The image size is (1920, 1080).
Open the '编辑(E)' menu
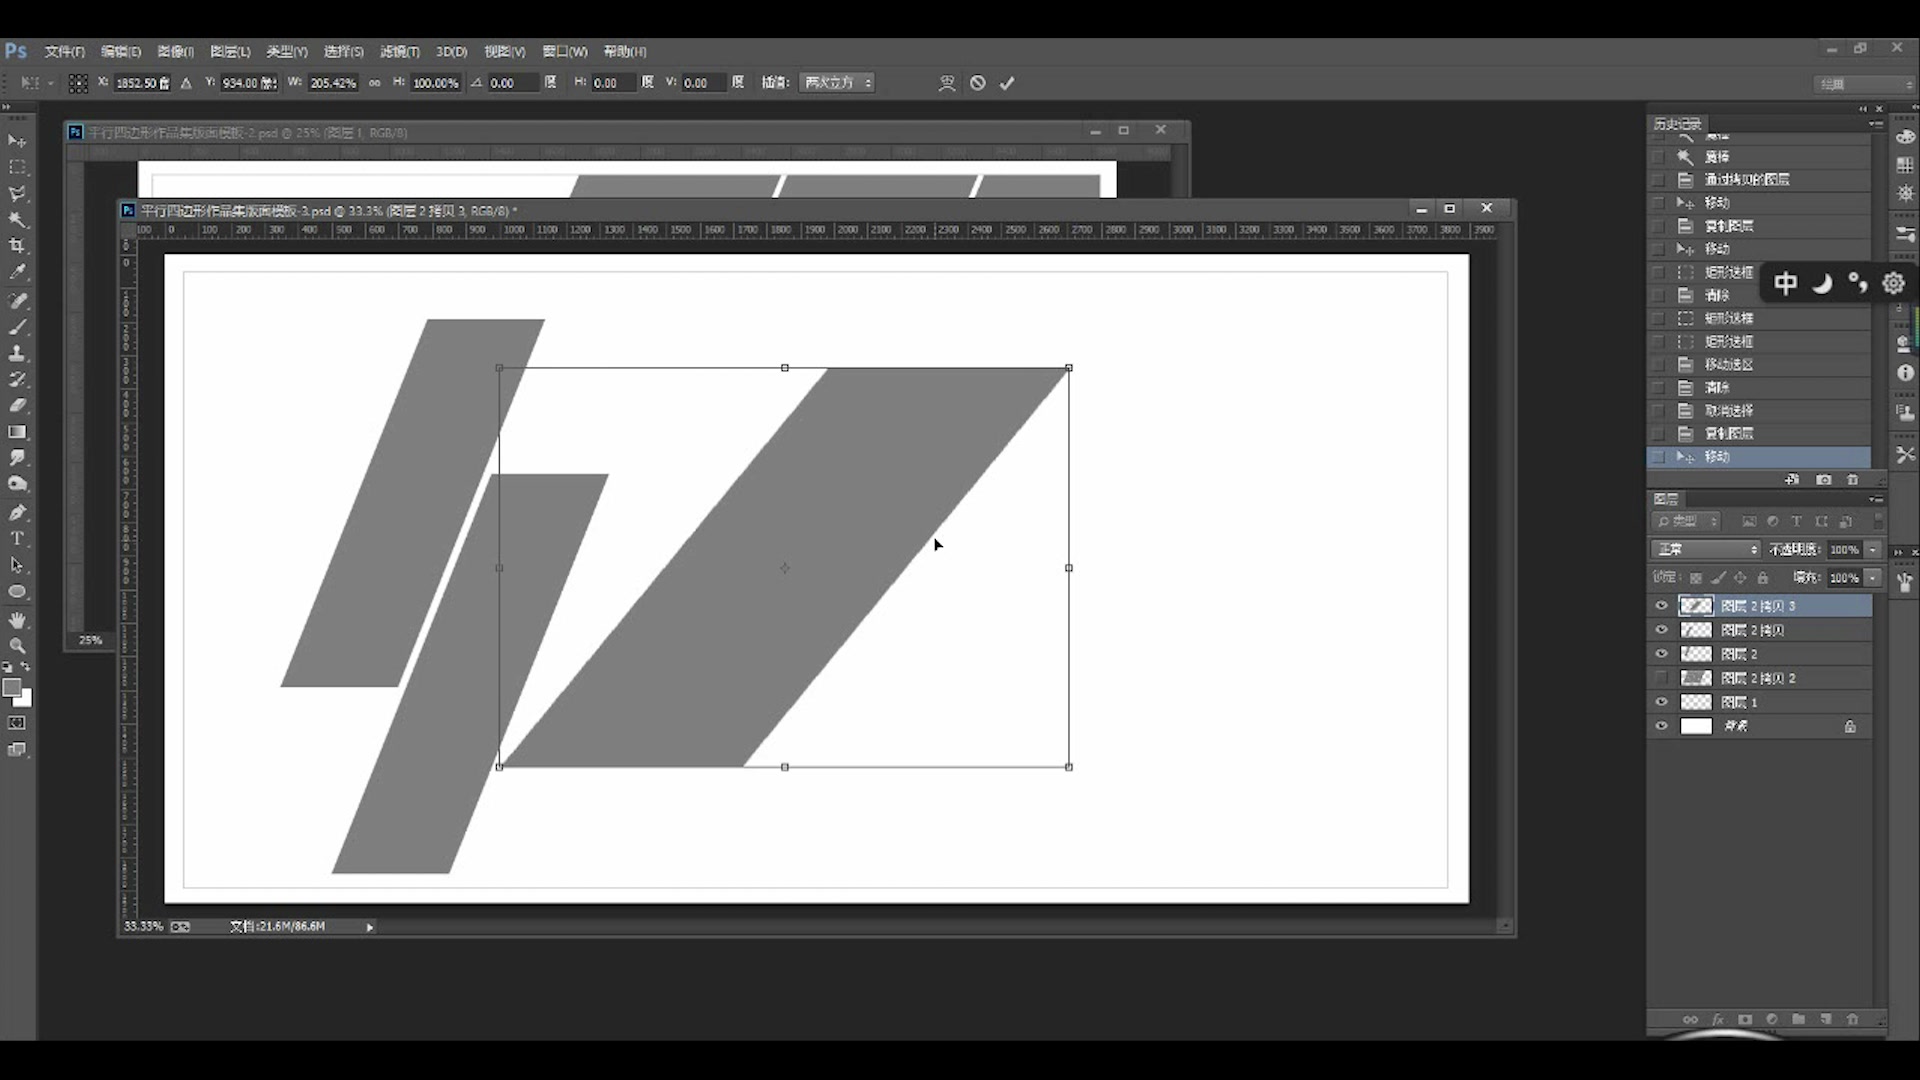tap(121, 51)
